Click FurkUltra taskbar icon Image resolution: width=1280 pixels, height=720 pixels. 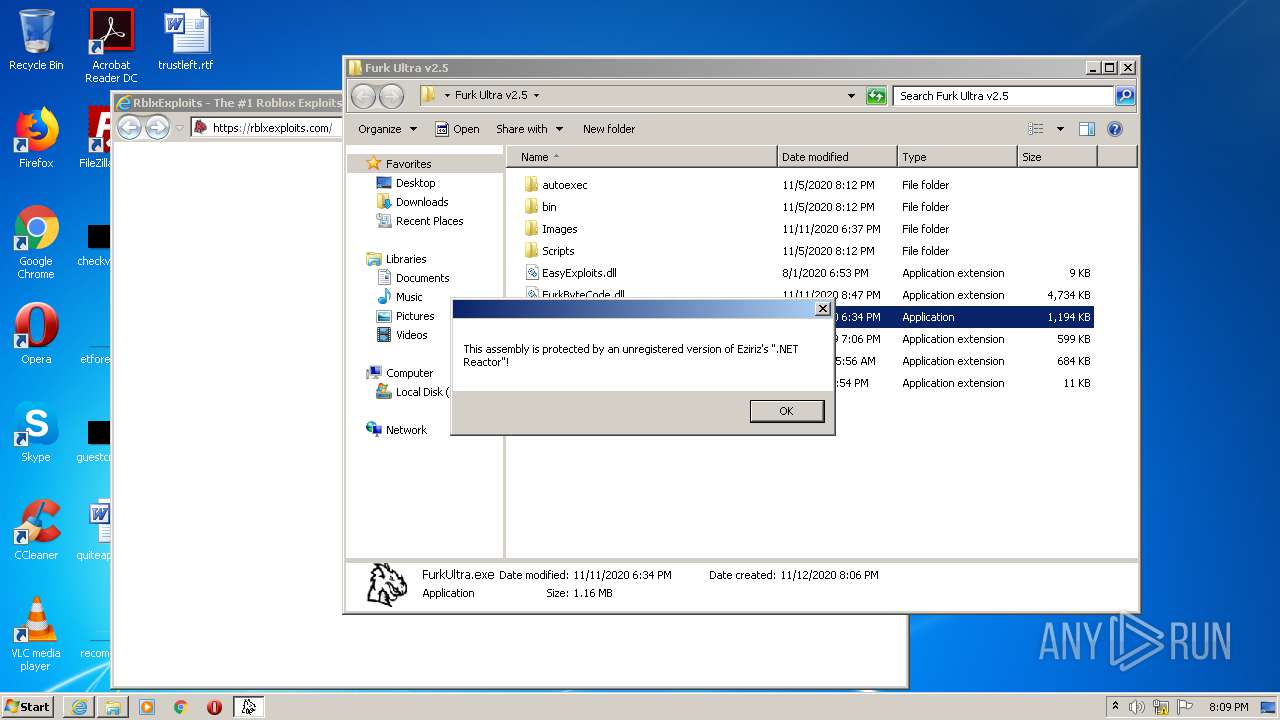[249, 707]
